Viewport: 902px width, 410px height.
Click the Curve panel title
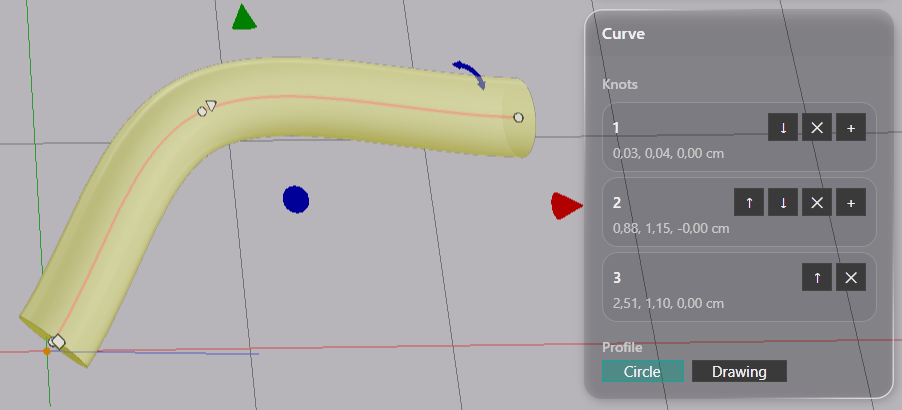tap(623, 34)
